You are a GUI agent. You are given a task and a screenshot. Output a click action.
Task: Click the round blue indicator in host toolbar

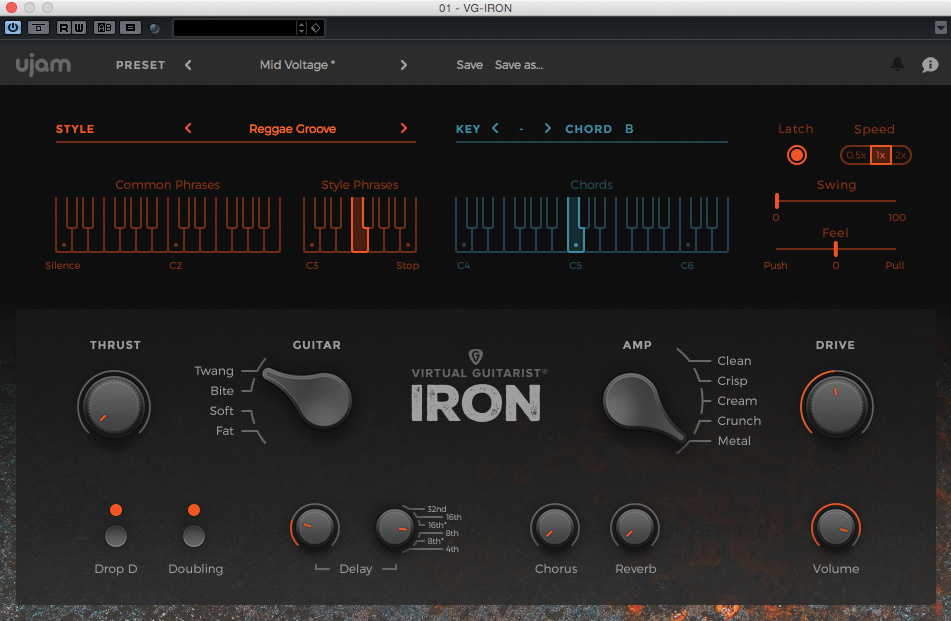point(155,28)
